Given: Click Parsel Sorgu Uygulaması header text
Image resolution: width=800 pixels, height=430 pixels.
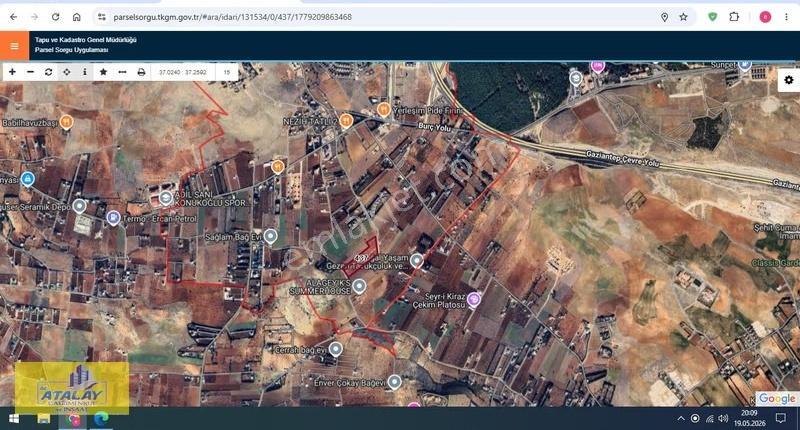Looking at the screenshot, I should pos(71,50).
